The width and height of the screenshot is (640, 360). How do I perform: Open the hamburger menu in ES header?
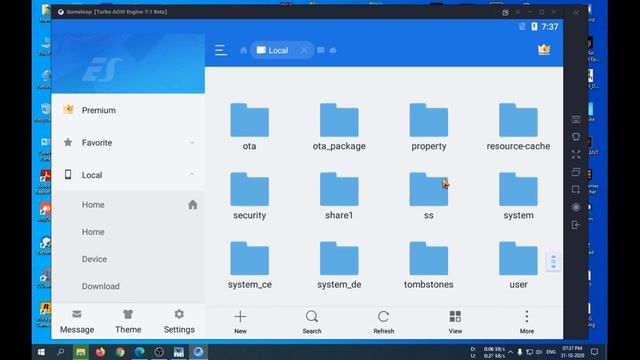[x=221, y=50]
